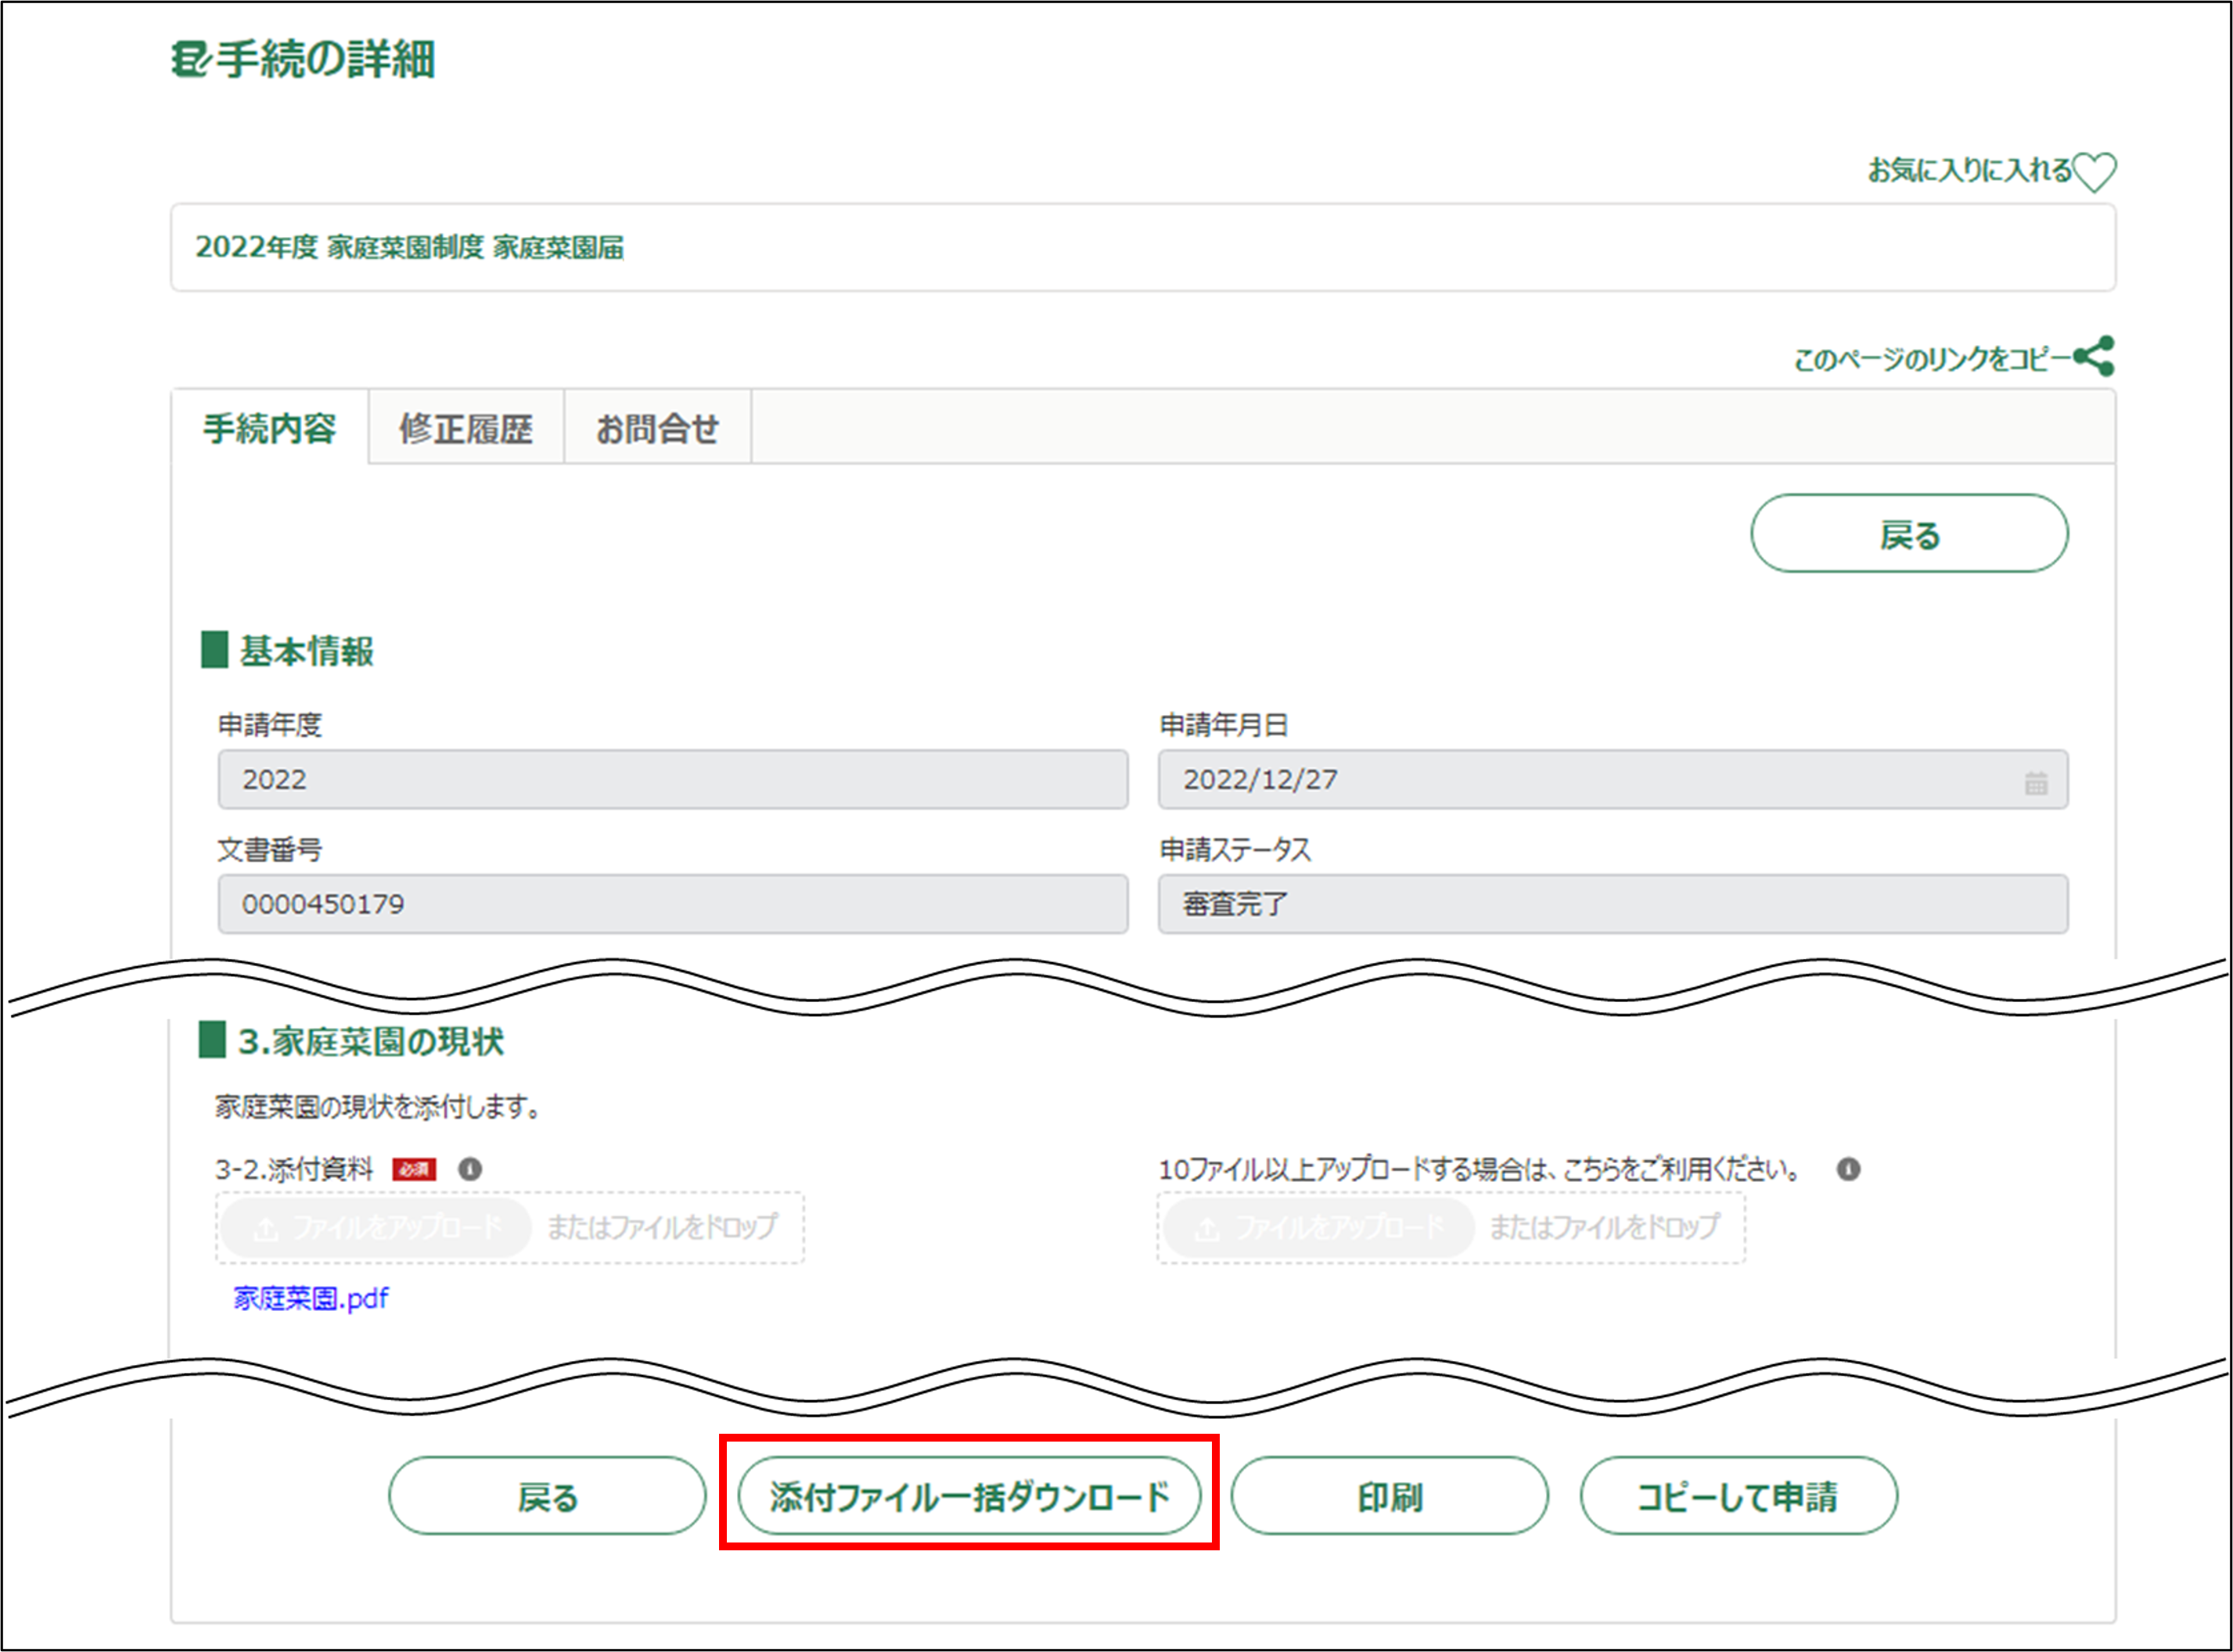Open calendar icon in 申請年月日 field
This screenshot has width=2233, height=1652.
click(2036, 782)
